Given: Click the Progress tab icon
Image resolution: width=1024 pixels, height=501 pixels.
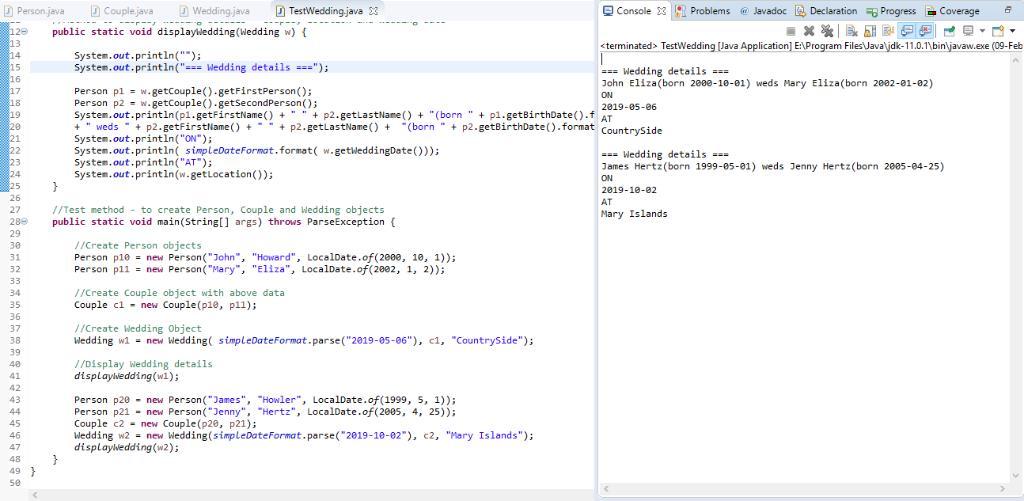Looking at the screenshot, I should coord(871,11).
